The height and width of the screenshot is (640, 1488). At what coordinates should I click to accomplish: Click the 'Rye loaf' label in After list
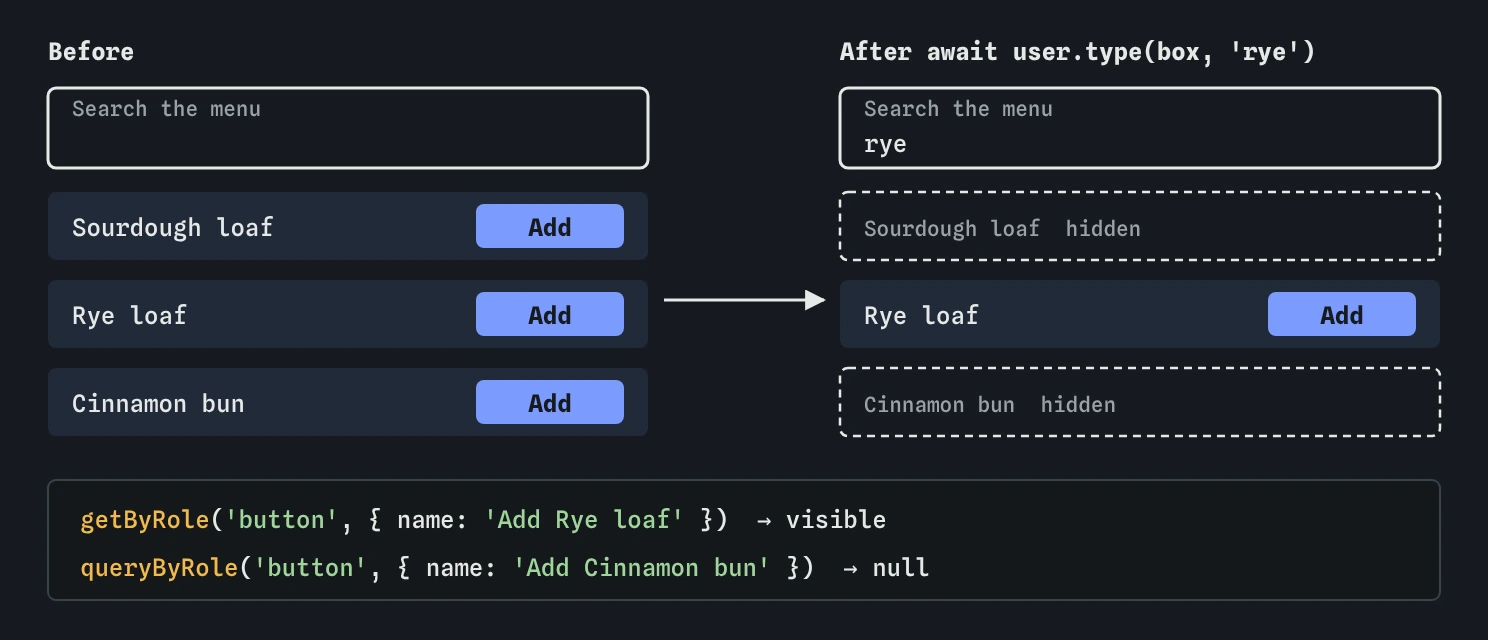(921, 315)
